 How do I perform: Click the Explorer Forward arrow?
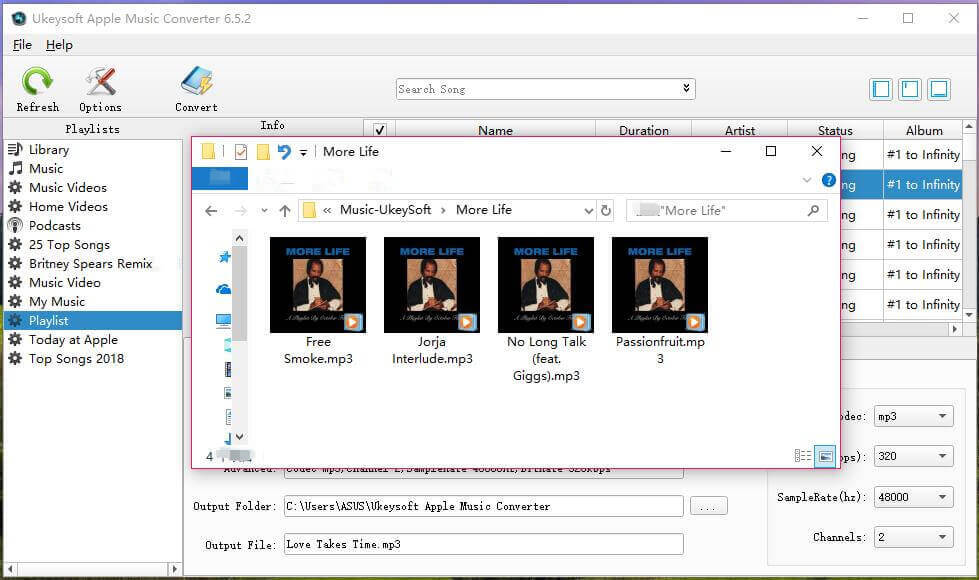[x=240, y=211]
